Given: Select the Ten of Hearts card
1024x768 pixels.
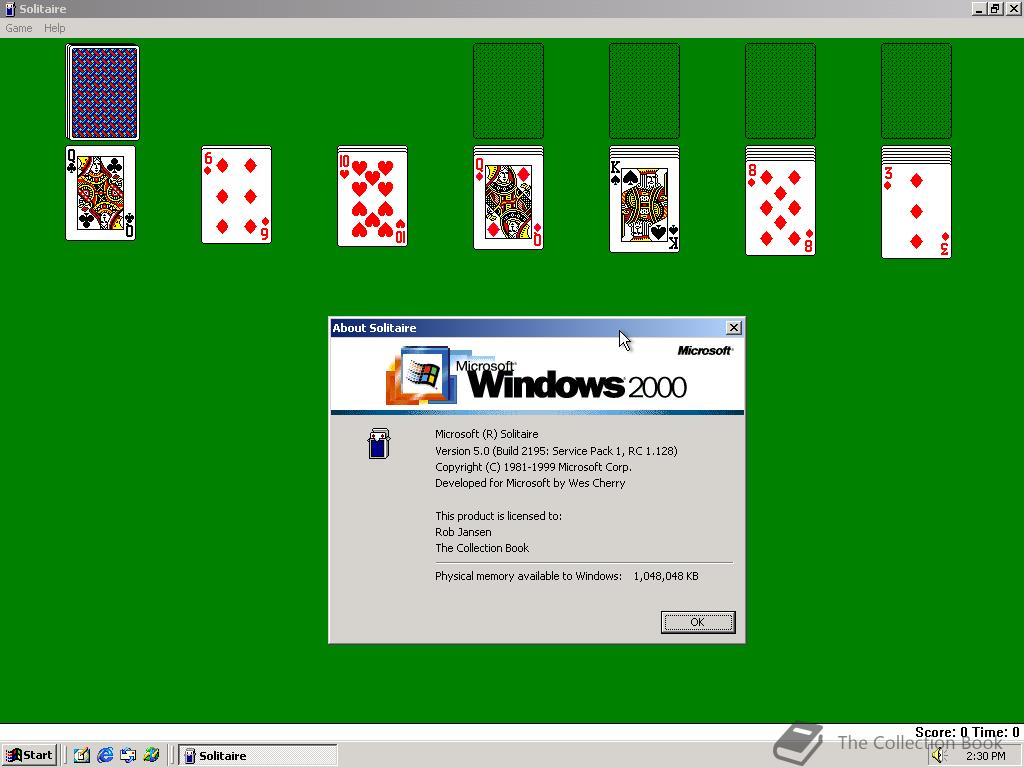Looking at the screenshot, I should tap(372, 197).
